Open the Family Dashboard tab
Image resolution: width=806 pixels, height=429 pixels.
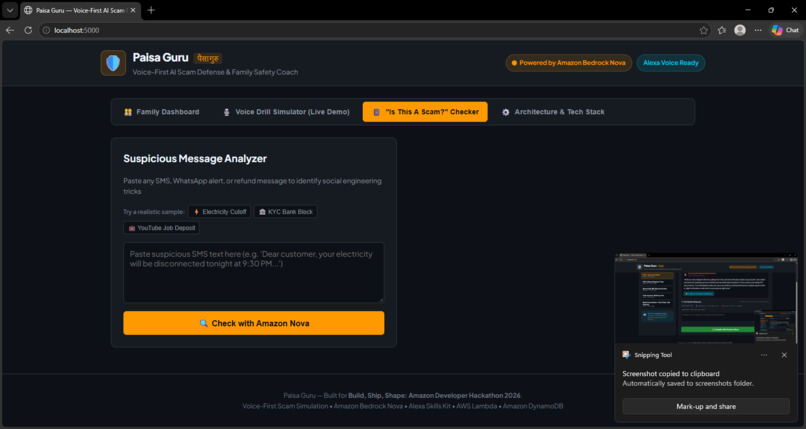(161, 112)
